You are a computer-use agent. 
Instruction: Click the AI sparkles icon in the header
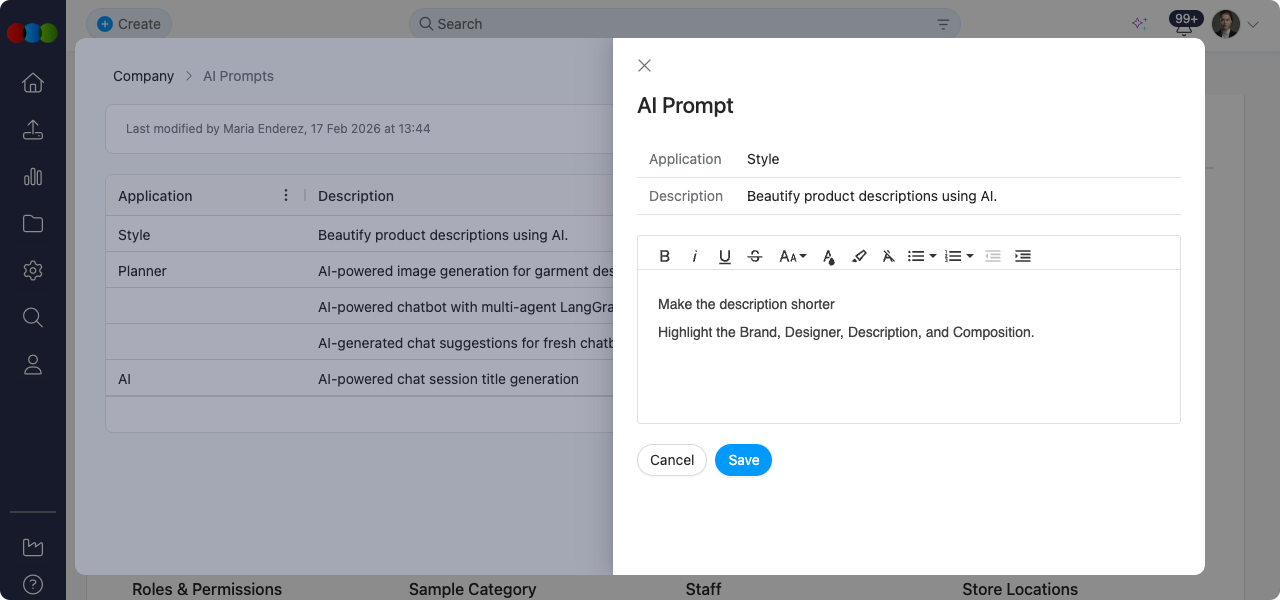1139,23
